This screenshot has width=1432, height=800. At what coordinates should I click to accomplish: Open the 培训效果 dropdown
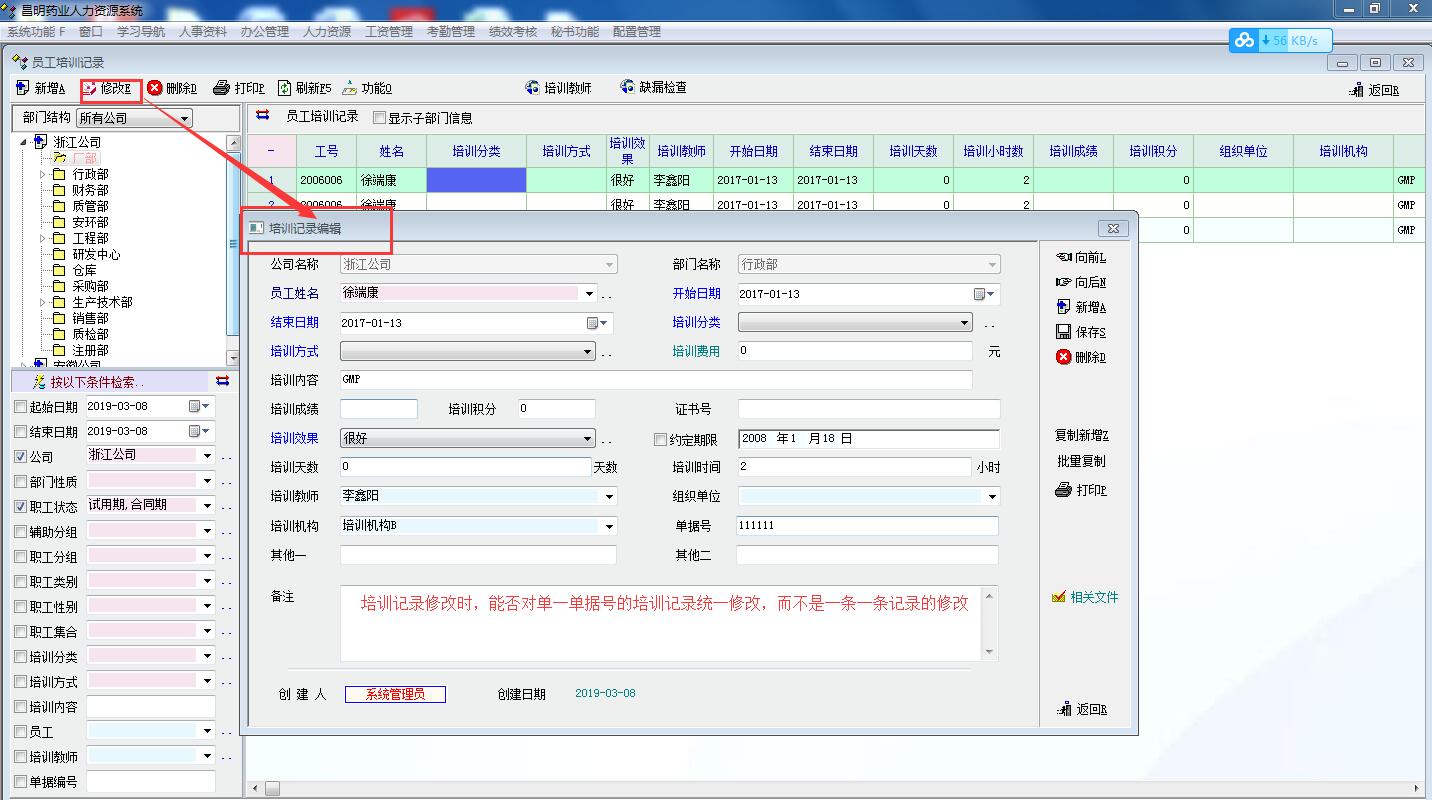588,439
